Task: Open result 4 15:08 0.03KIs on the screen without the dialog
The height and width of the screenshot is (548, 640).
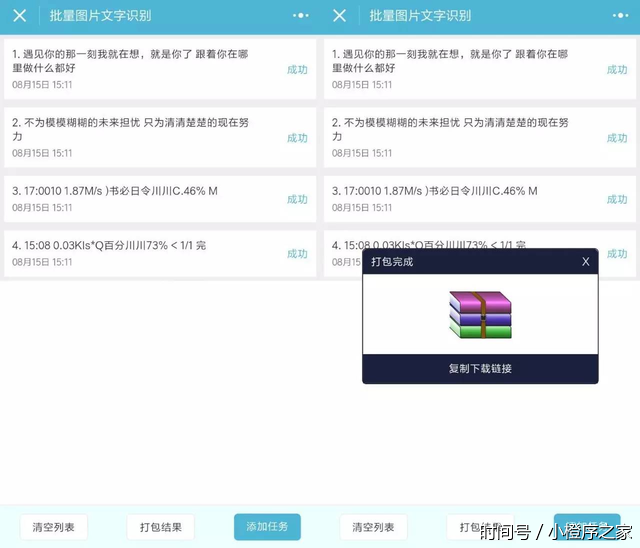Action: click(160, 253)
